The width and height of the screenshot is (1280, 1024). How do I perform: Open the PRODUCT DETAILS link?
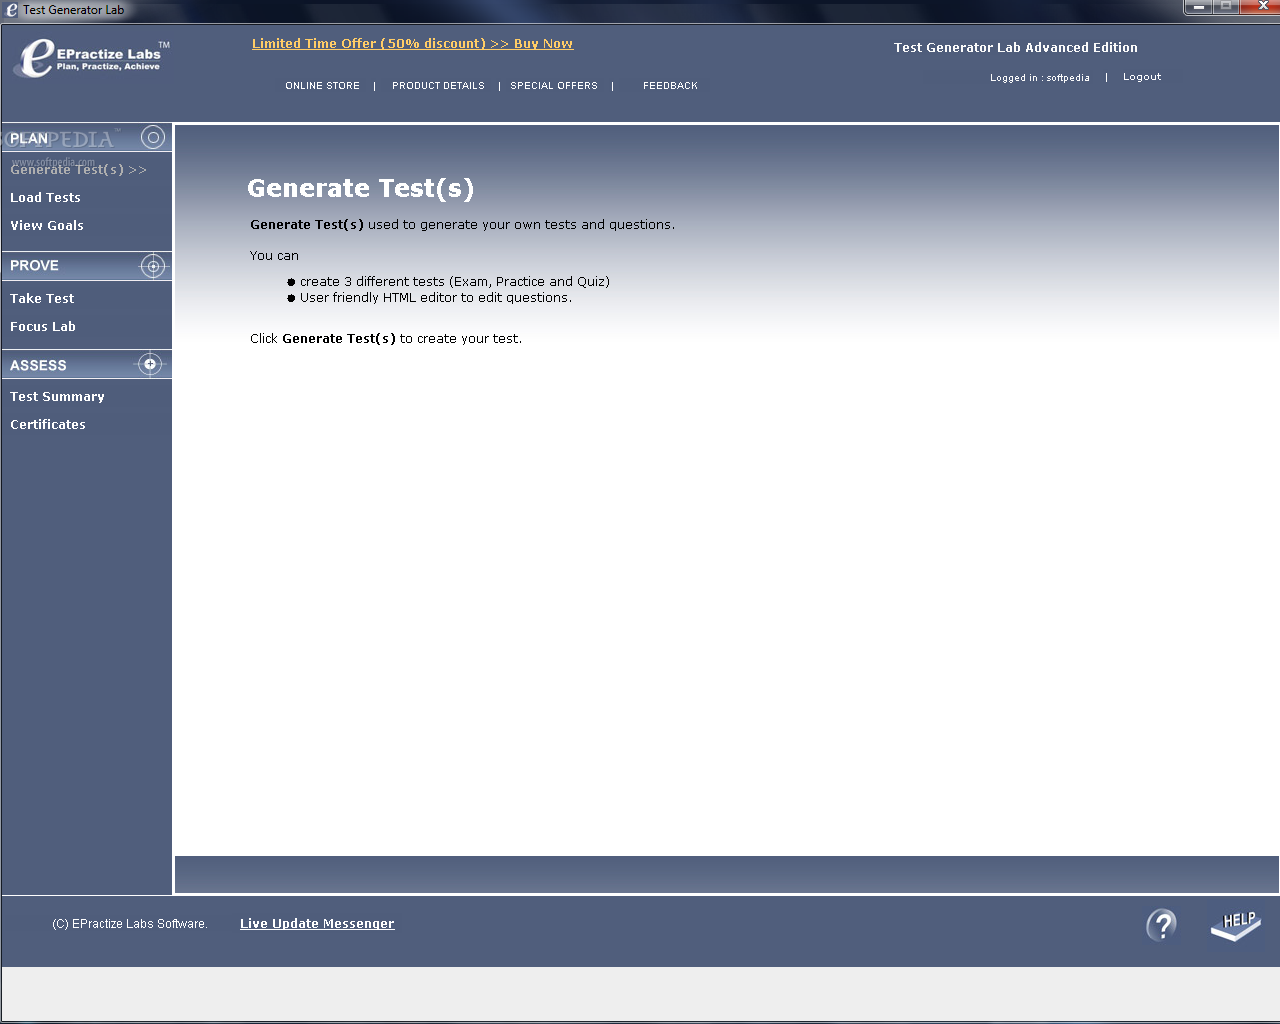tap(438, 86)
